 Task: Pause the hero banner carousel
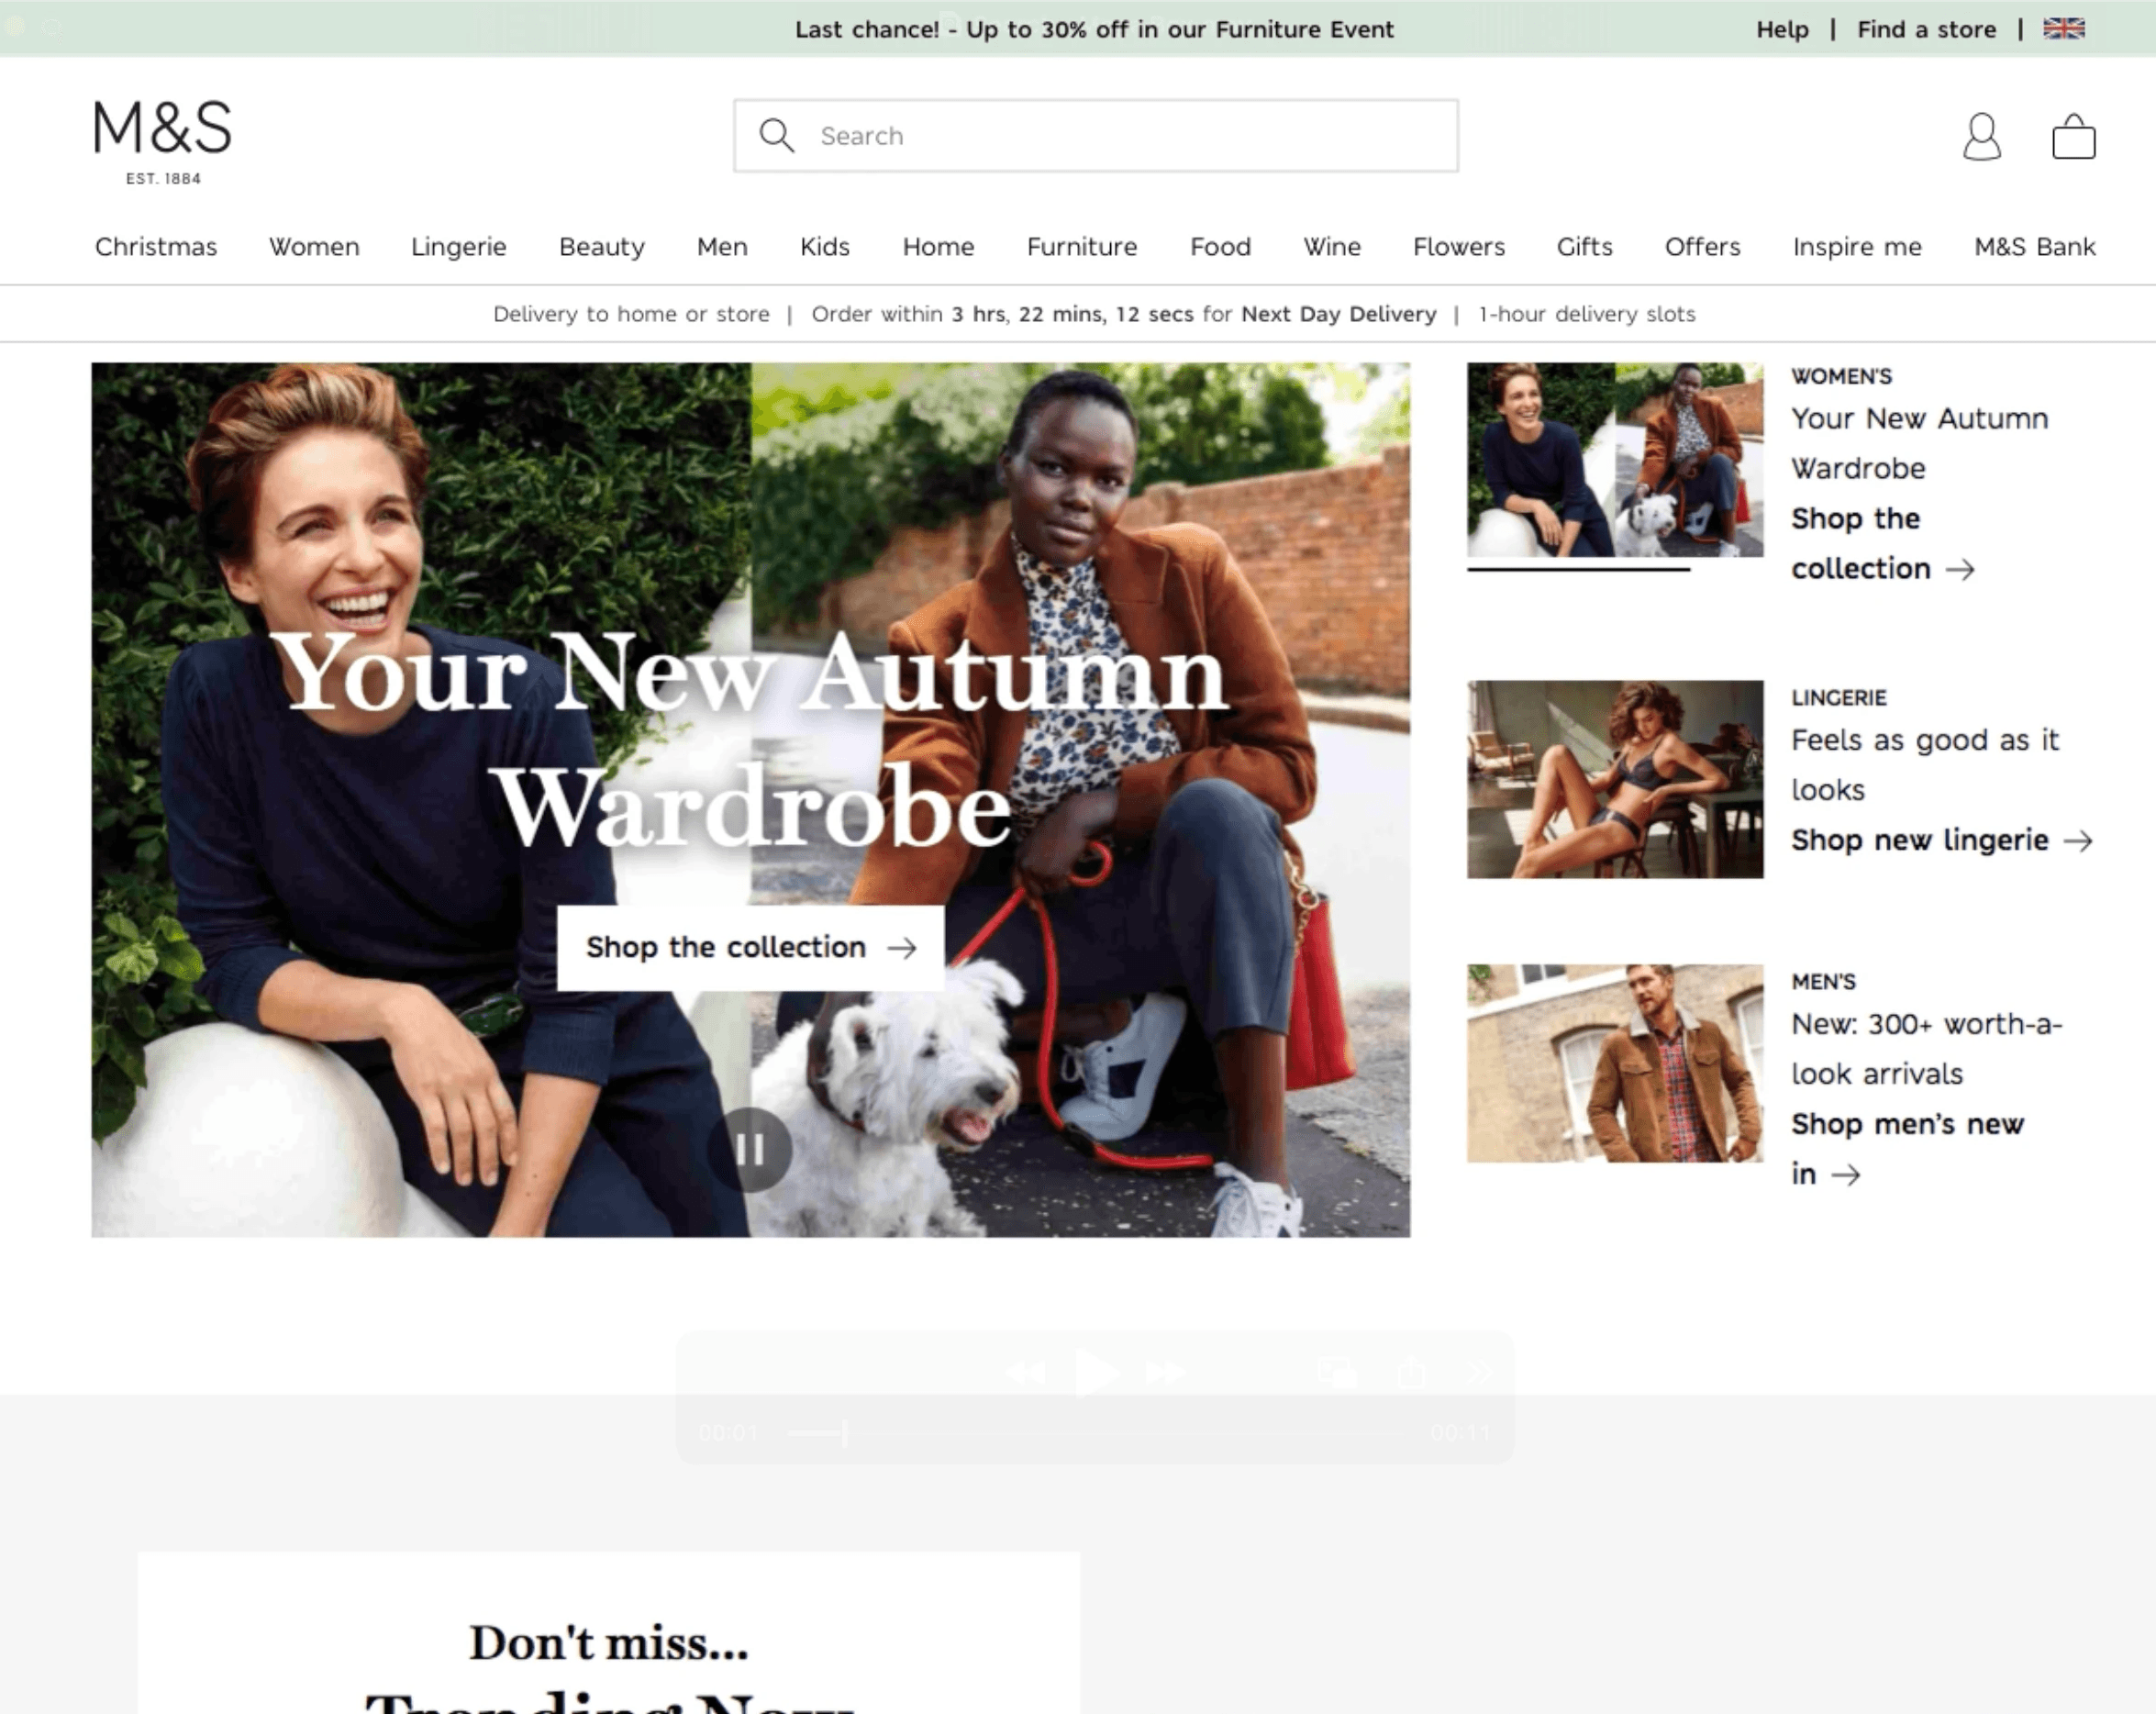750,1149
